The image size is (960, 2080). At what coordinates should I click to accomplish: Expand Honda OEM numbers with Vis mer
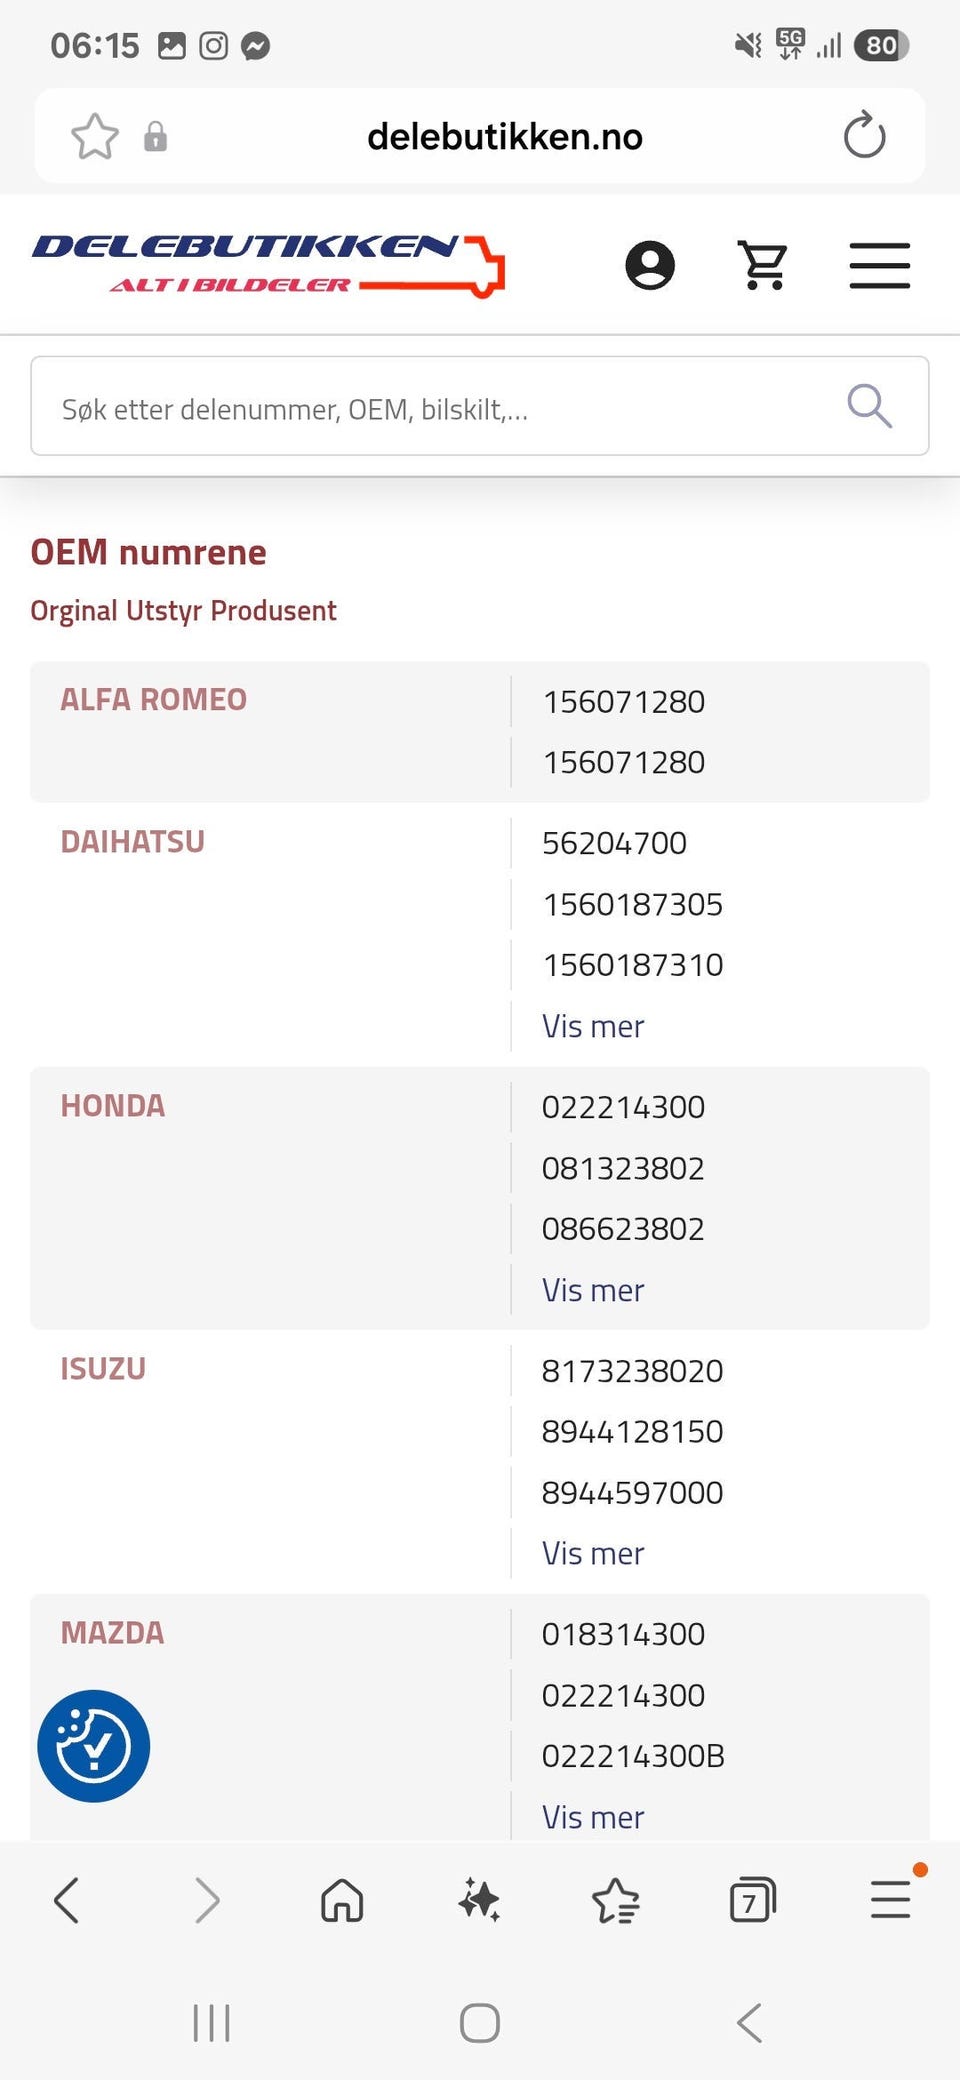point(593,1290)
